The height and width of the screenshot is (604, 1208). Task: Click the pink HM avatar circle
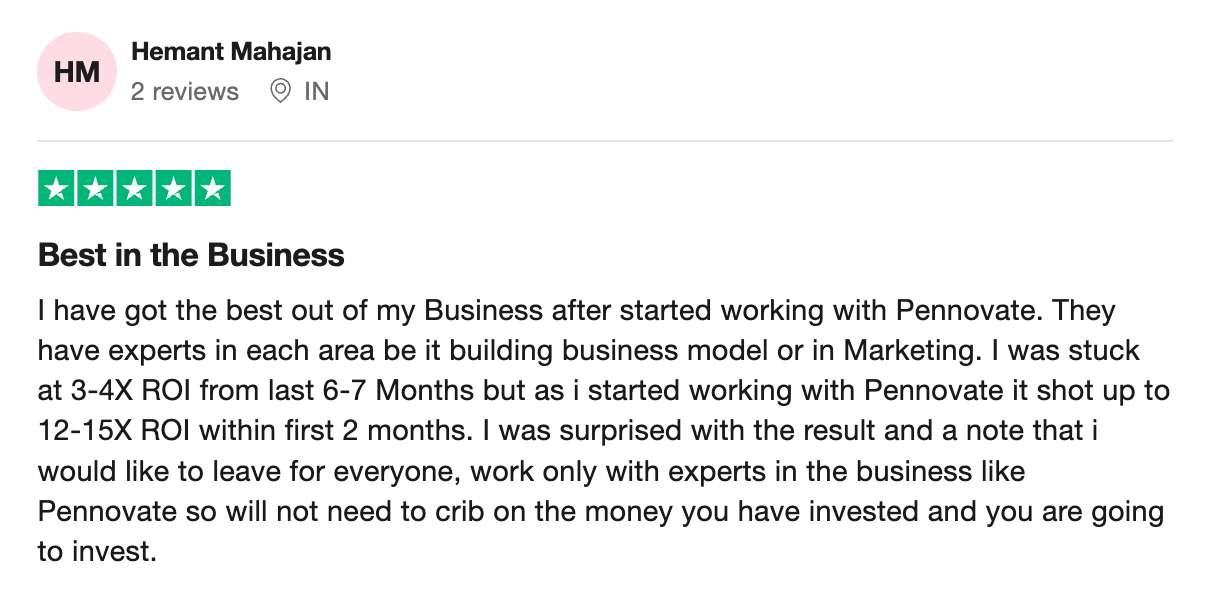[x=77, y=72]
